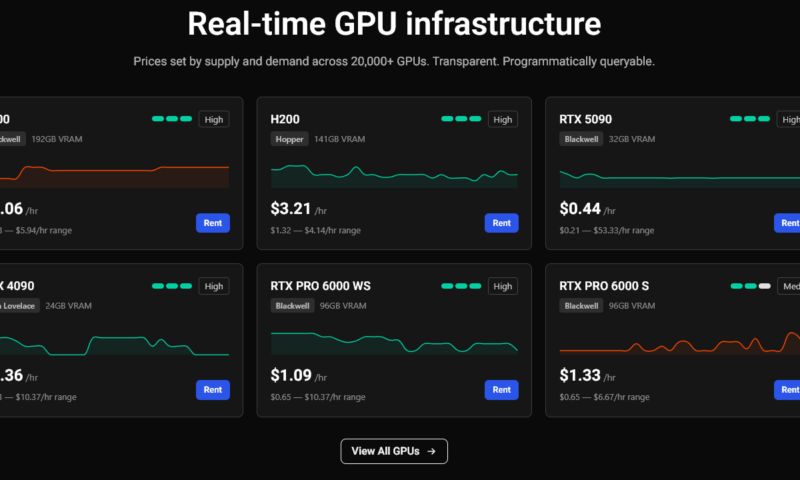The width and height of the screenshot is (800, 480).
Task: Click the High badge on the H200 card
Action: pyautogui.click(x=503, y=119)
